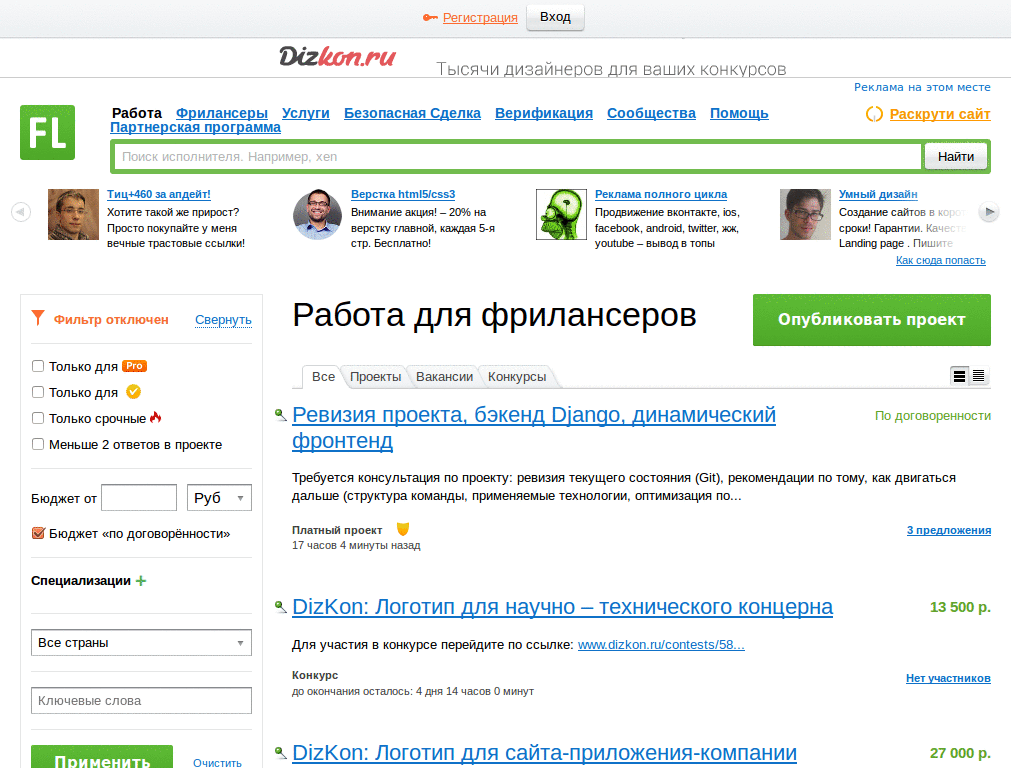Open the Партнерская программа link

pos(195,127)
